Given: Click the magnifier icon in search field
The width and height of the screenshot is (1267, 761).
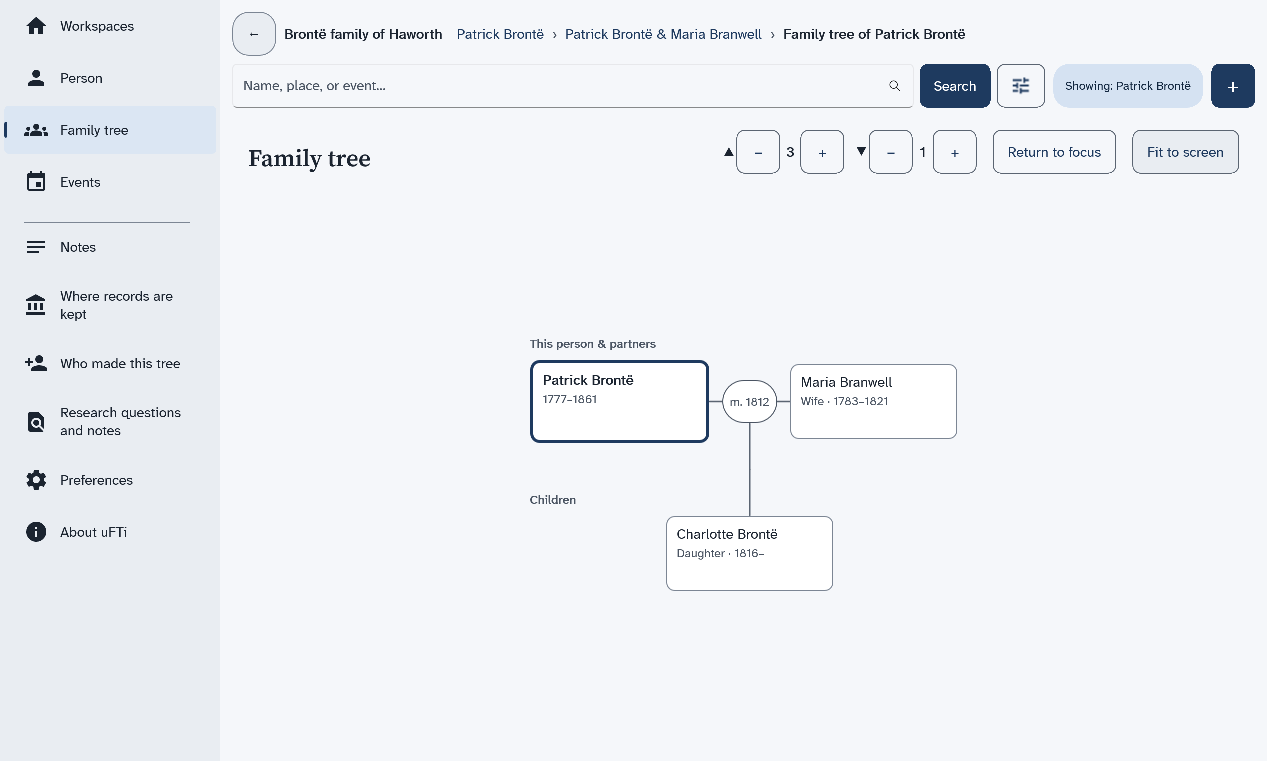Looking at the screenshot, I should point(895,86).
